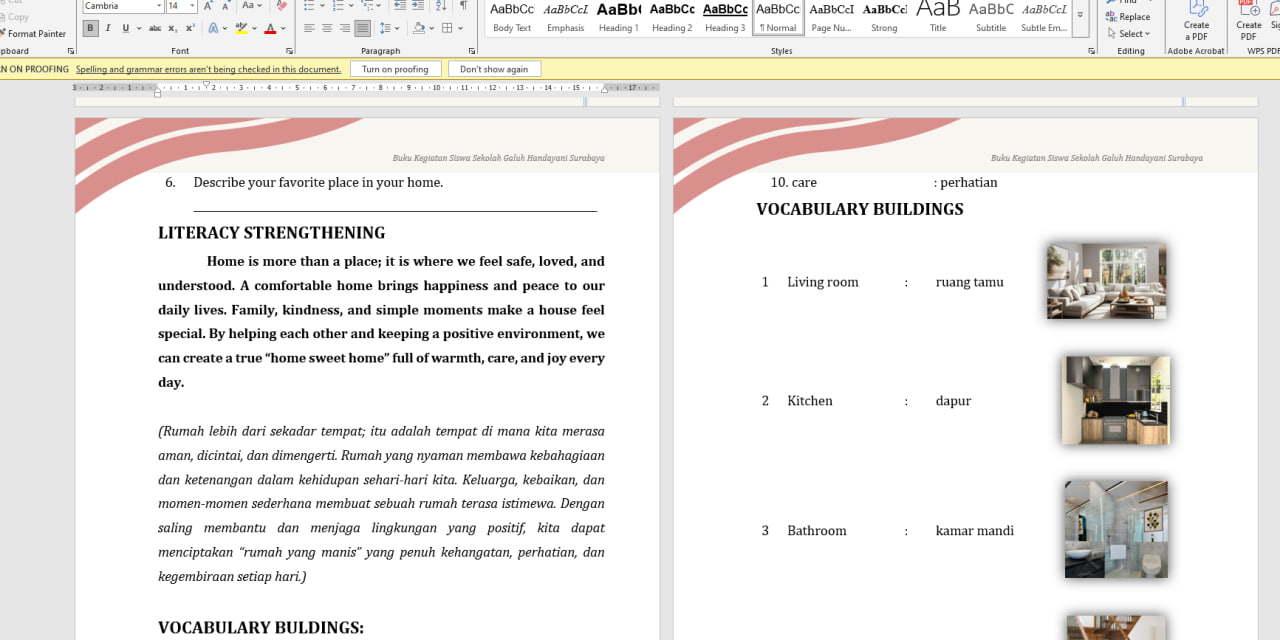The height and width of the screenshot is (640, 1280).
Task: Shrink font size icon
Action: [x=226, y=6]
